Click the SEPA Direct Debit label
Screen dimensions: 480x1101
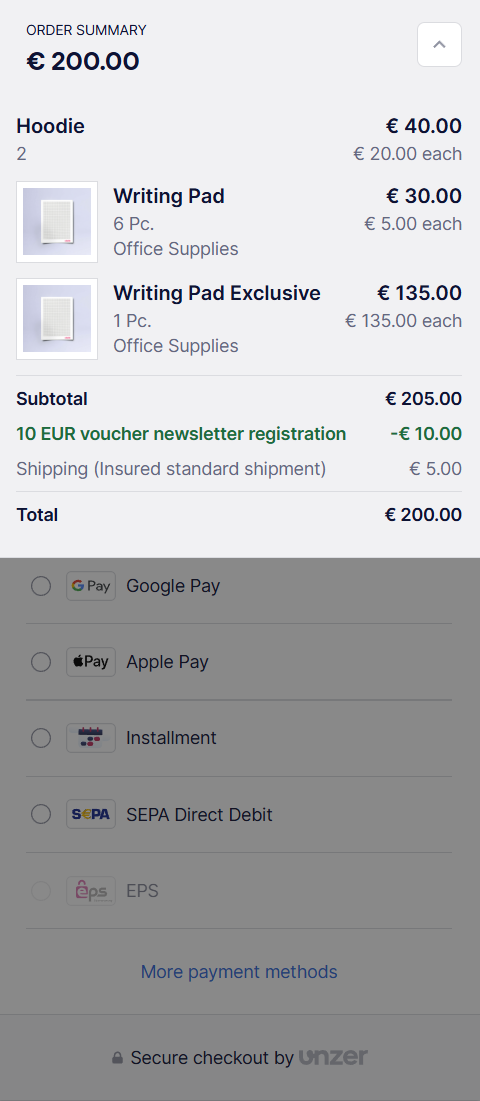click(199, 815)
